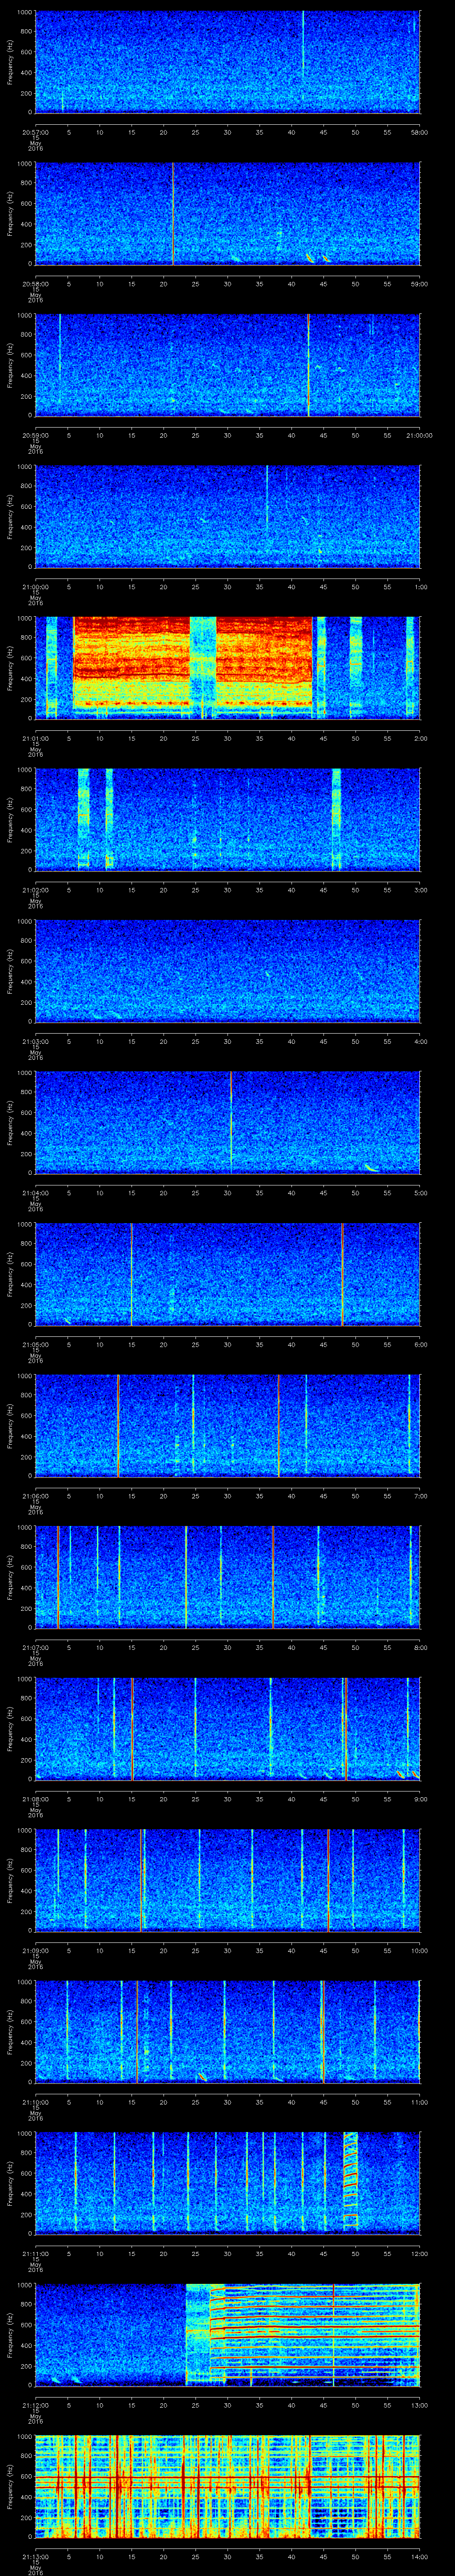
Task: Select the '21:13:00' start time label
Action: [x=35, y=2557]
